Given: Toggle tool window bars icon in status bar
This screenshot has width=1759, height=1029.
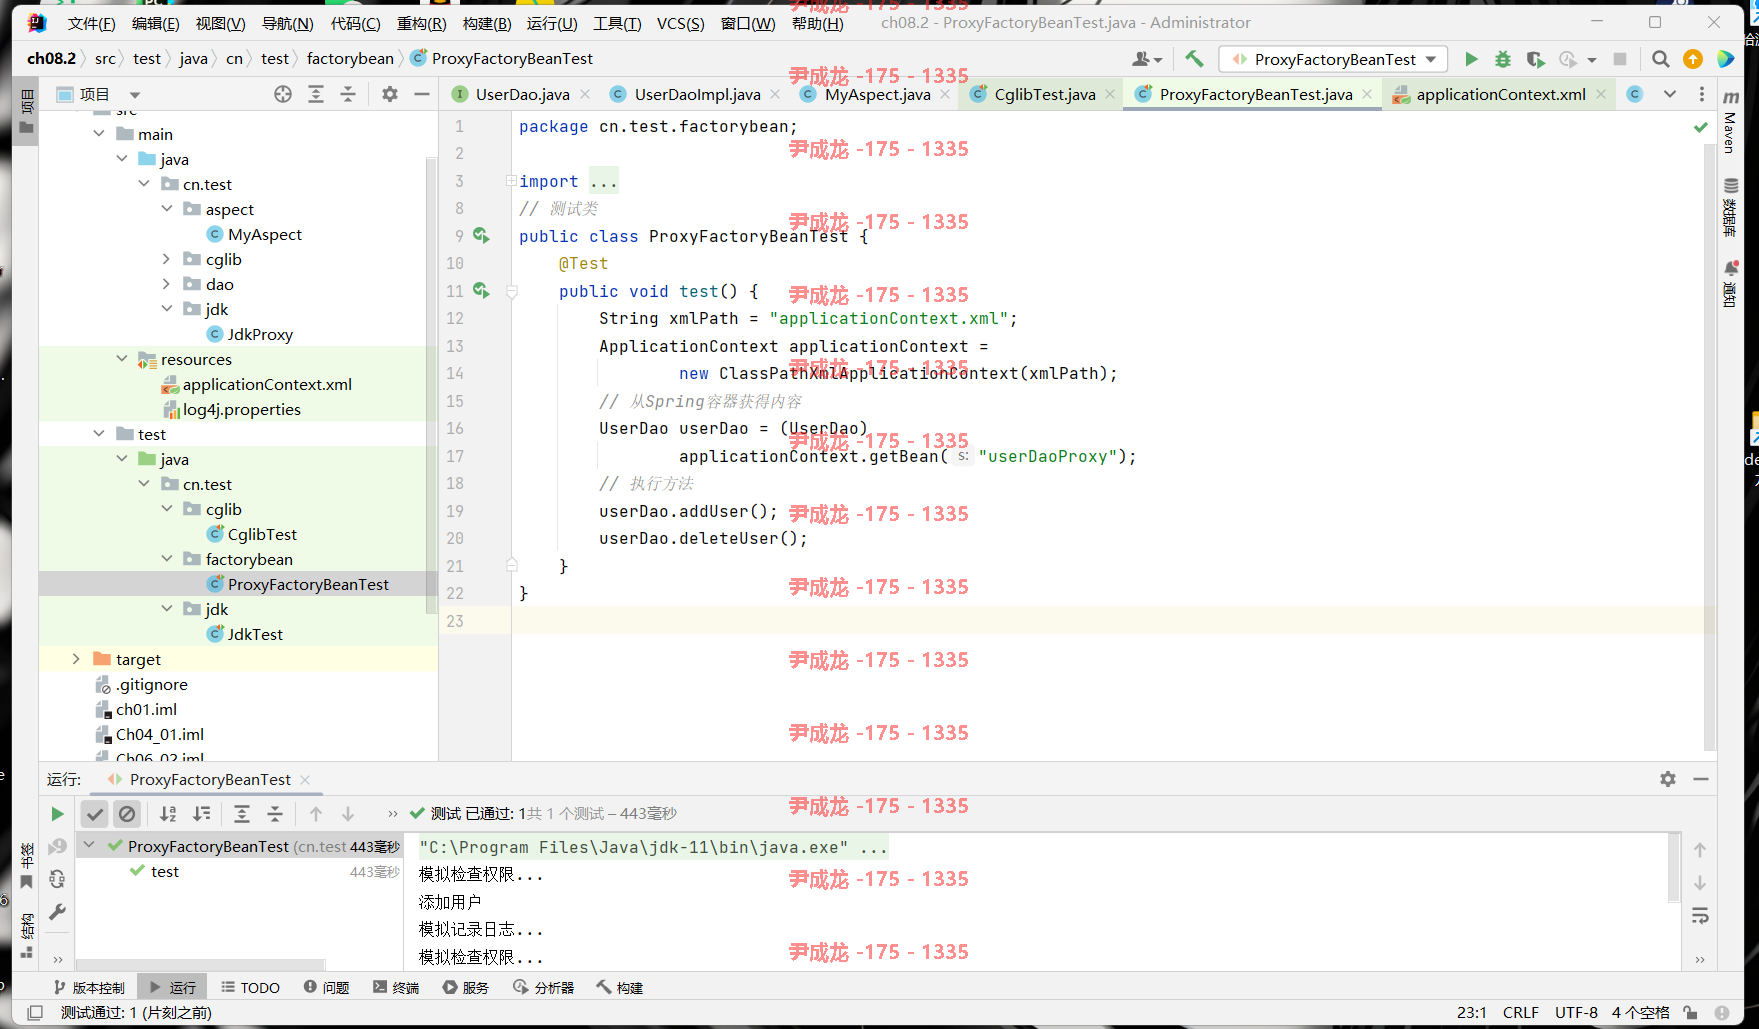Looking at the screenshot, I should pyautogui.click(x=35, y=1013).
